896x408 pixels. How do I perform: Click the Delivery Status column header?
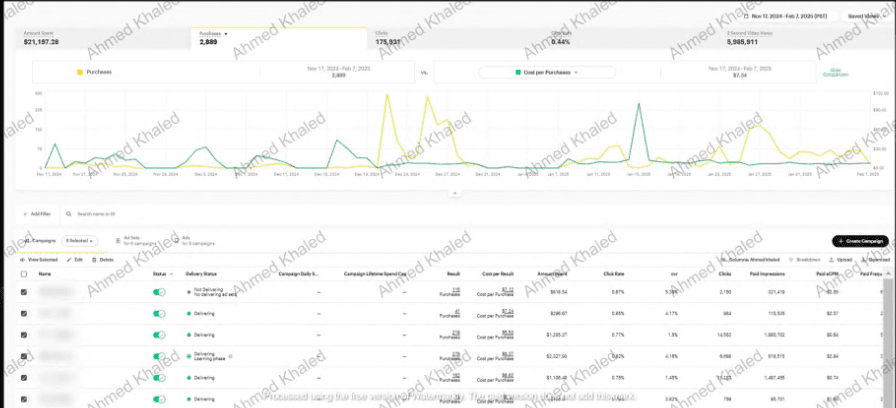201,274
